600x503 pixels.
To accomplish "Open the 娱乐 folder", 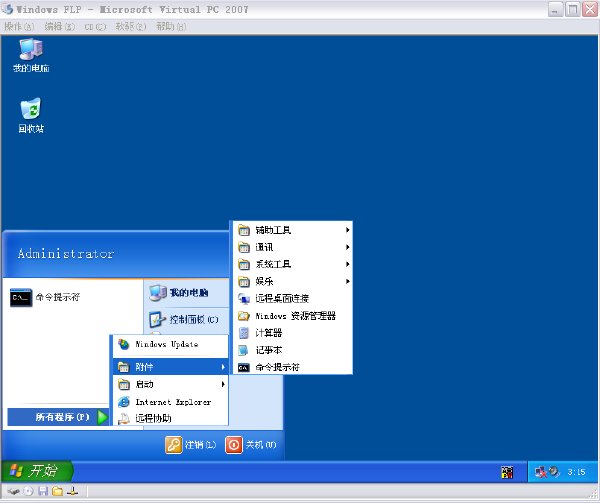I will click(293, 282).
